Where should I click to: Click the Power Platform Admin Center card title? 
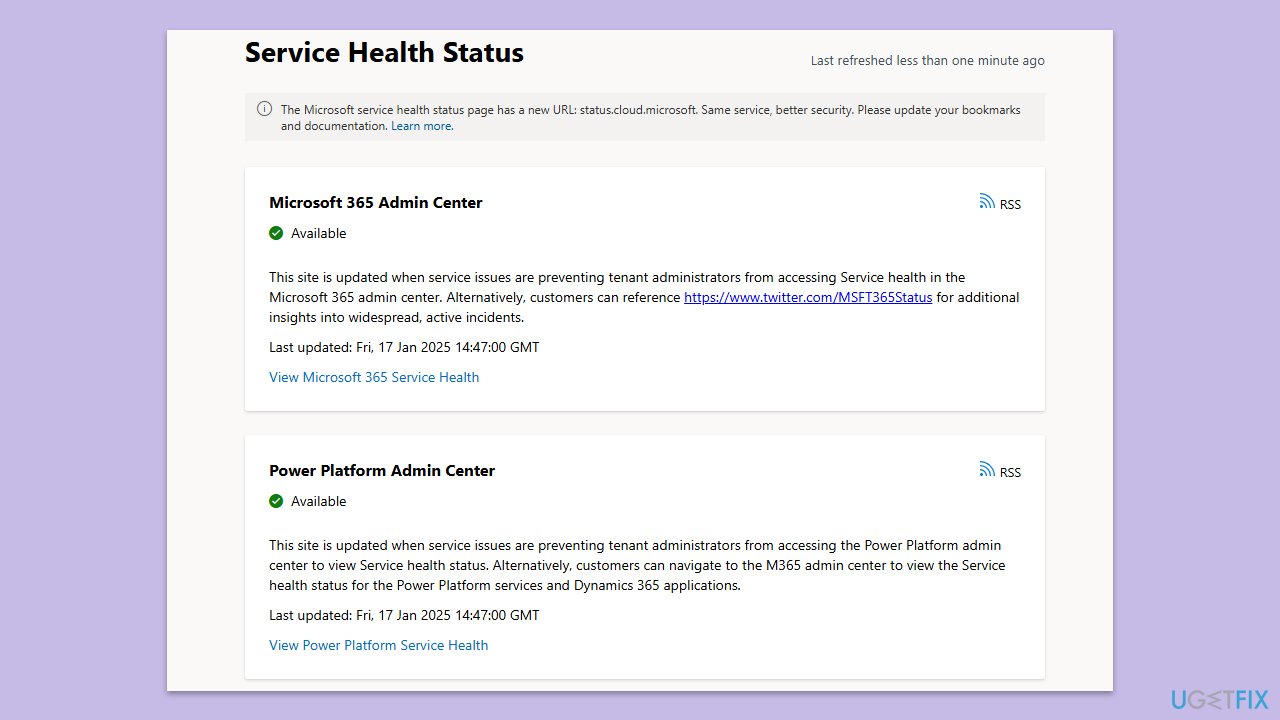tap(382, 470)
